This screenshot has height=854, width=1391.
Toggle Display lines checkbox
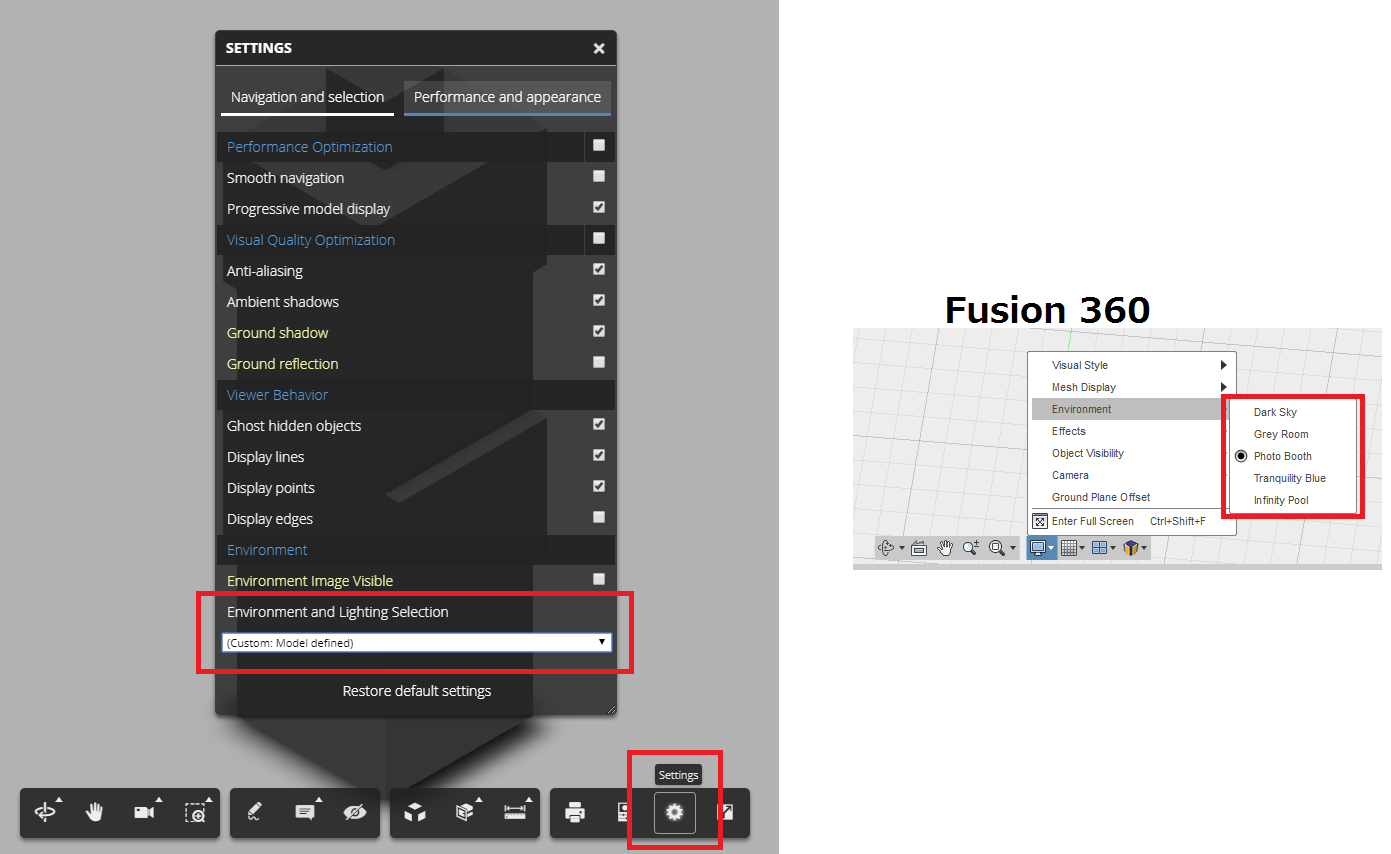(x=599, y=456)
